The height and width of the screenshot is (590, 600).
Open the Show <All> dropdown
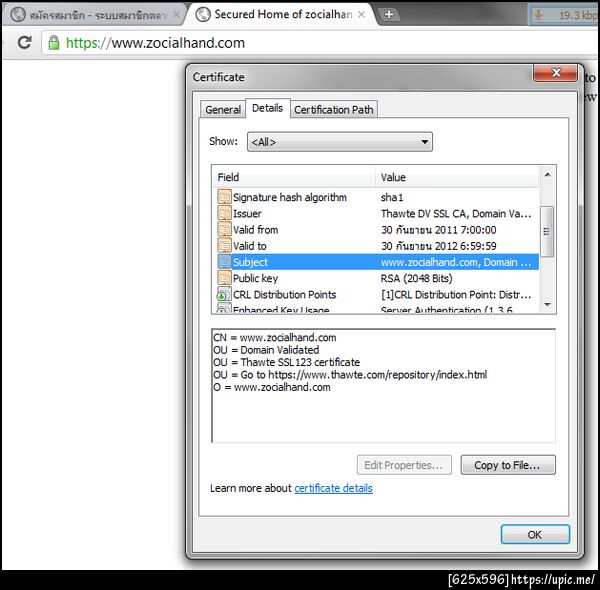340,142
